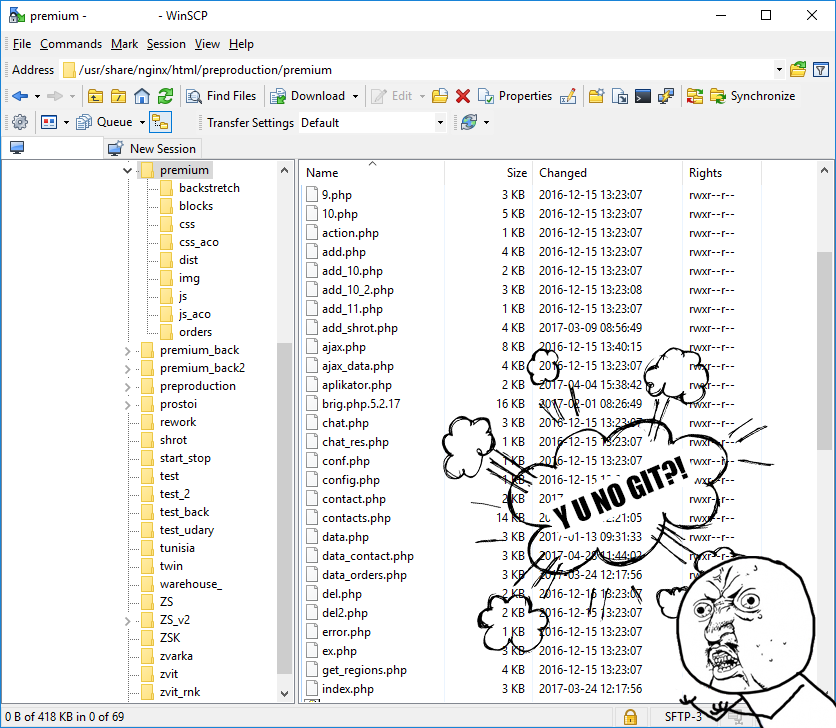
Task: Expand the premium_back folder
Action: 127,350
